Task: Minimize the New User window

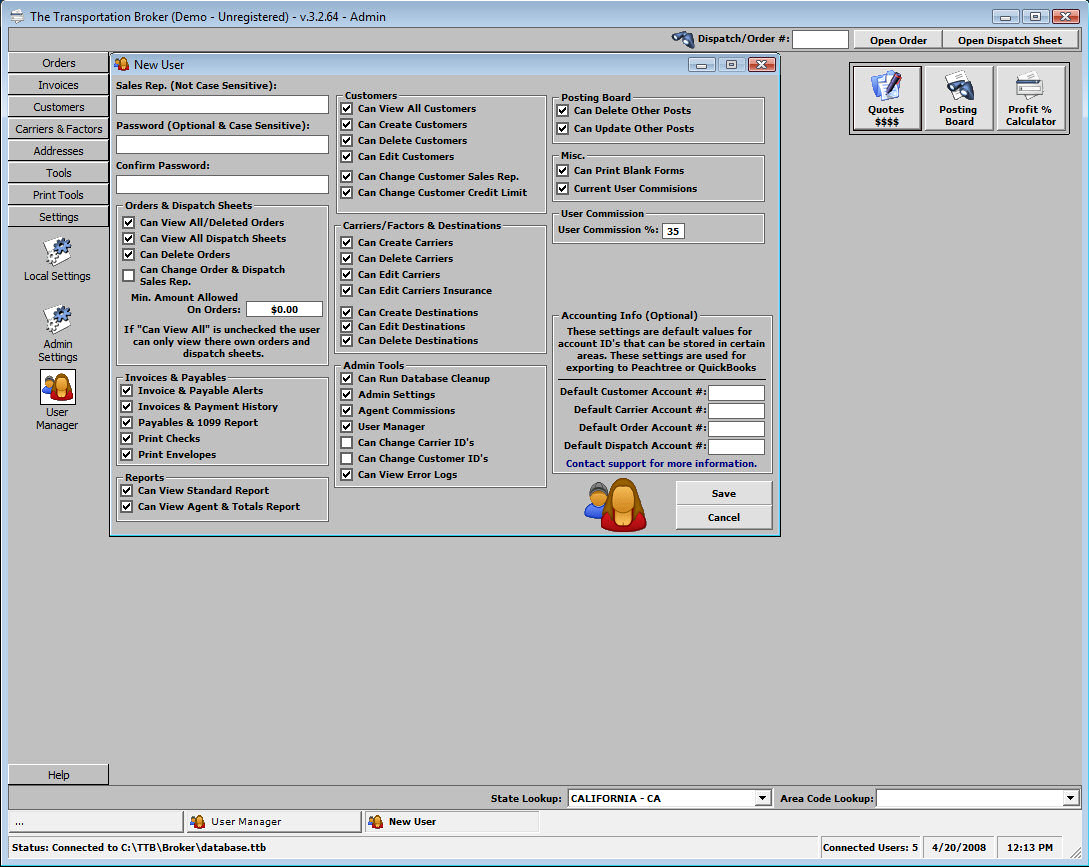Action: (701, 65)
